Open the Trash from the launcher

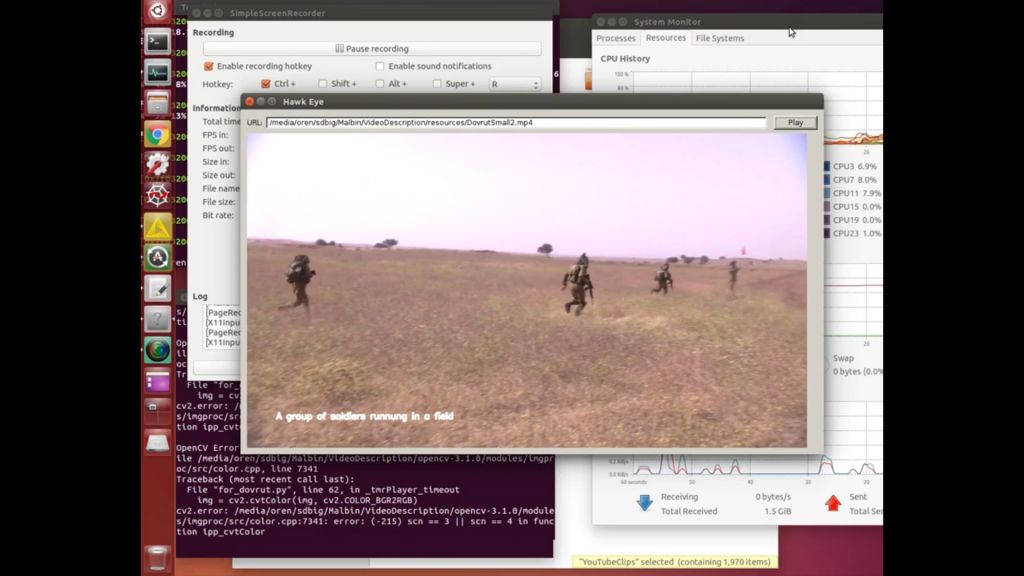pos(157,558)
